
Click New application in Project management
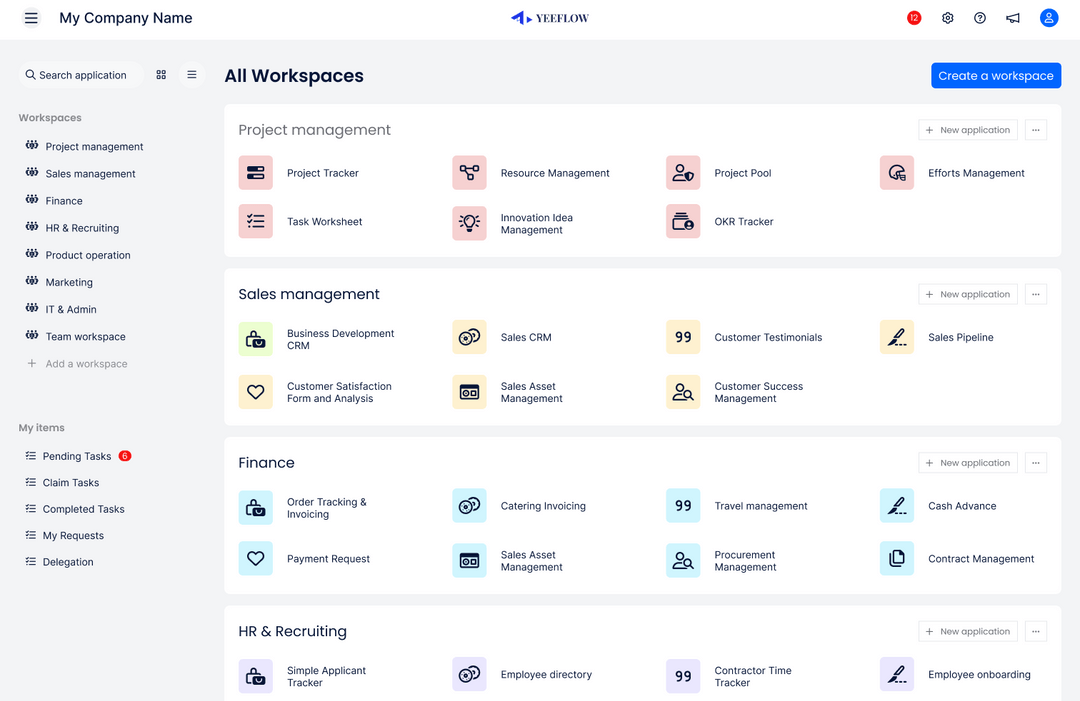(x=967, y=129)
